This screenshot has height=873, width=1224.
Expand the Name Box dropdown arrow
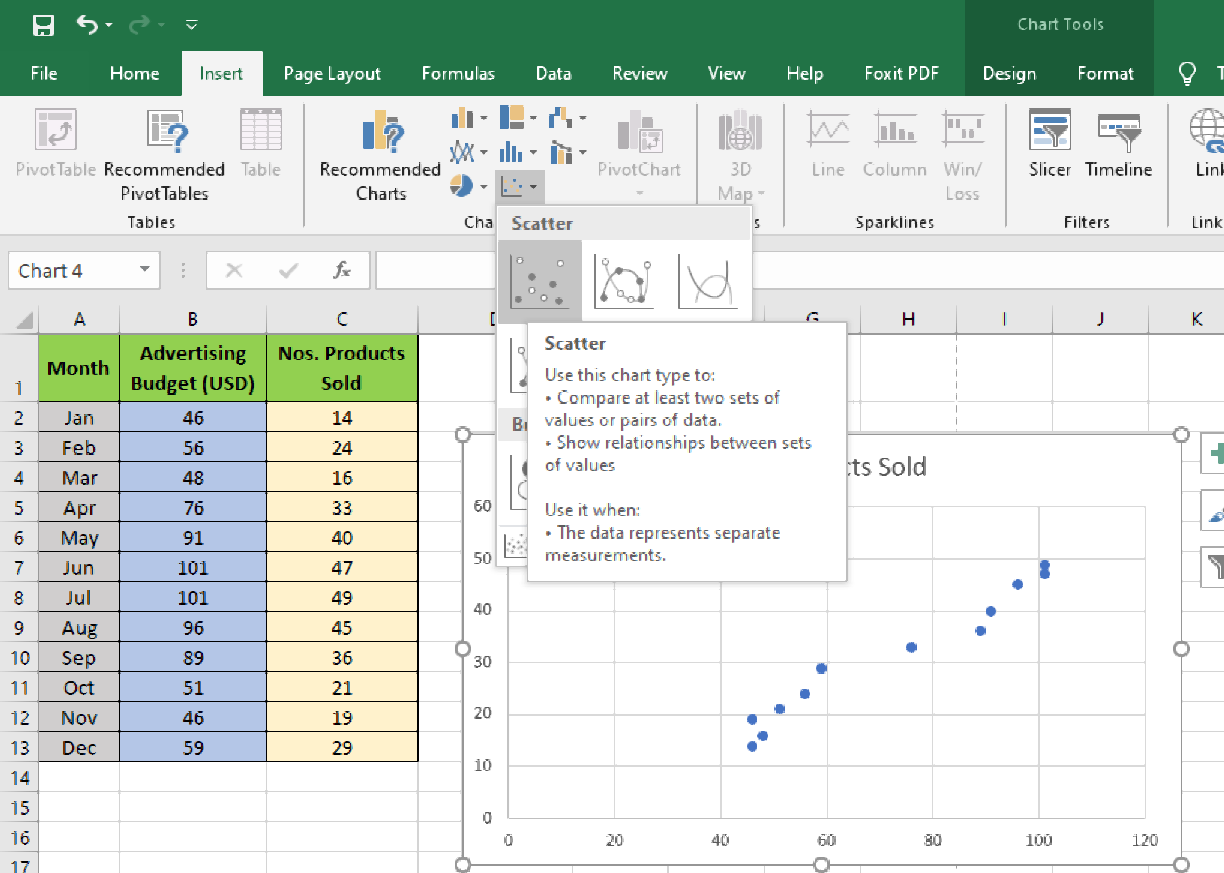(145, 270)
